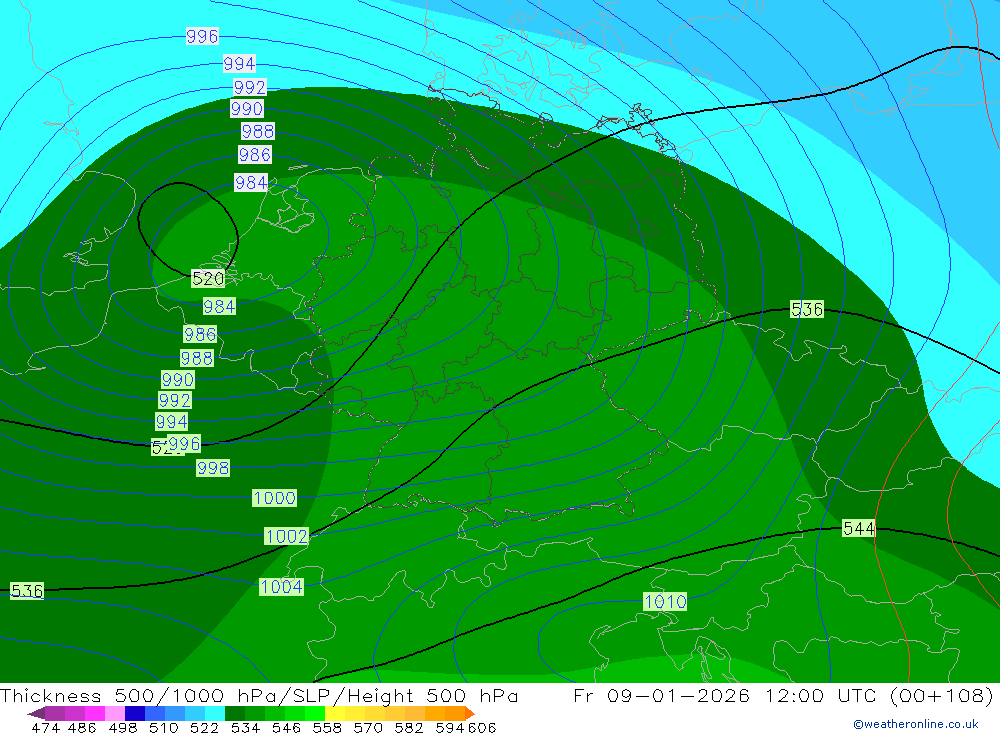Pick the light pink legend swatch

(115, 713)
